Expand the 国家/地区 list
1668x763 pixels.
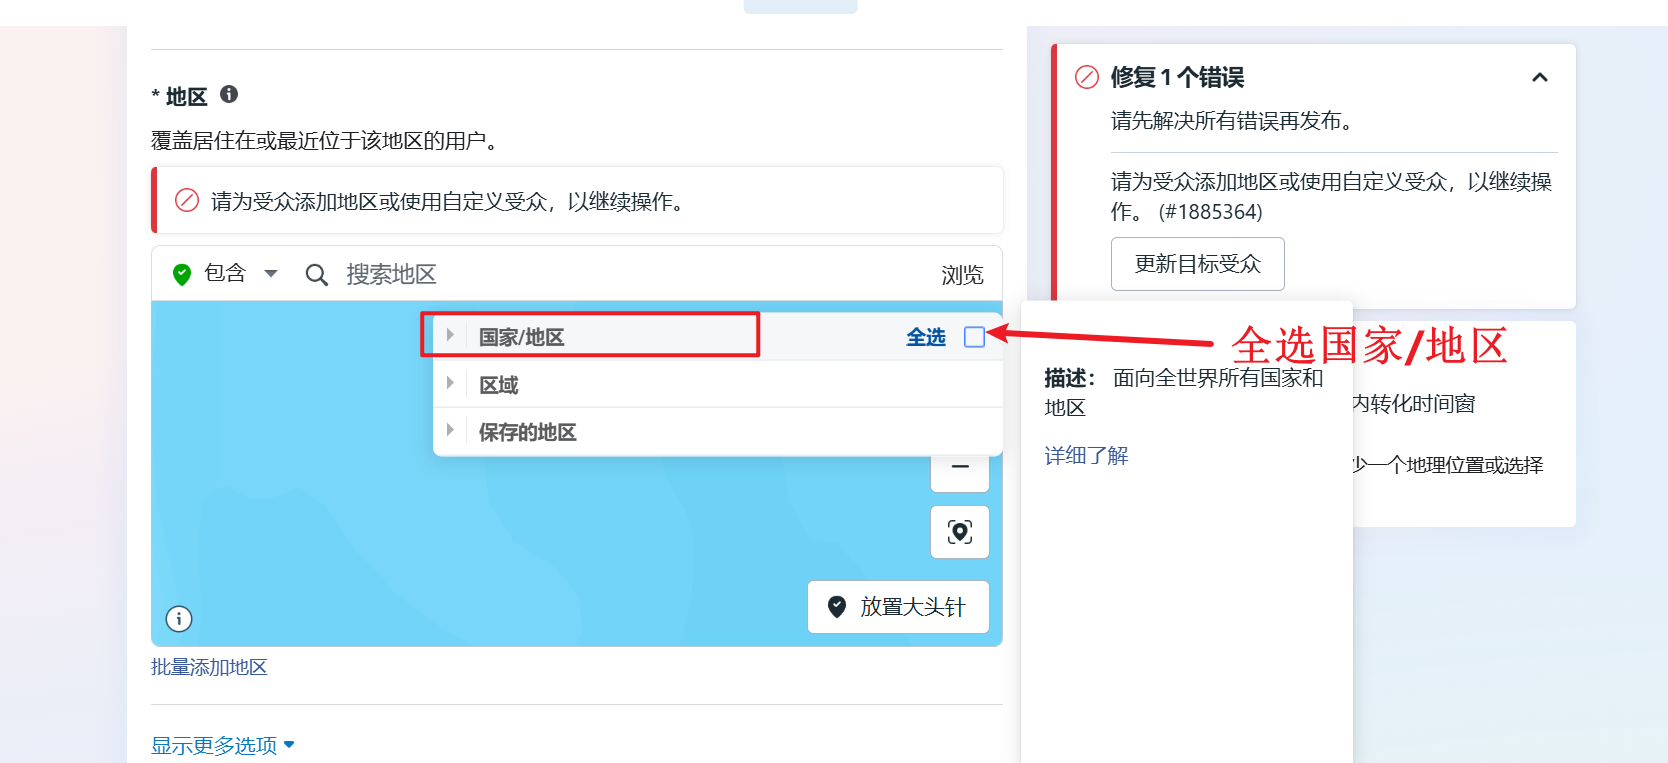pos(451,336)
